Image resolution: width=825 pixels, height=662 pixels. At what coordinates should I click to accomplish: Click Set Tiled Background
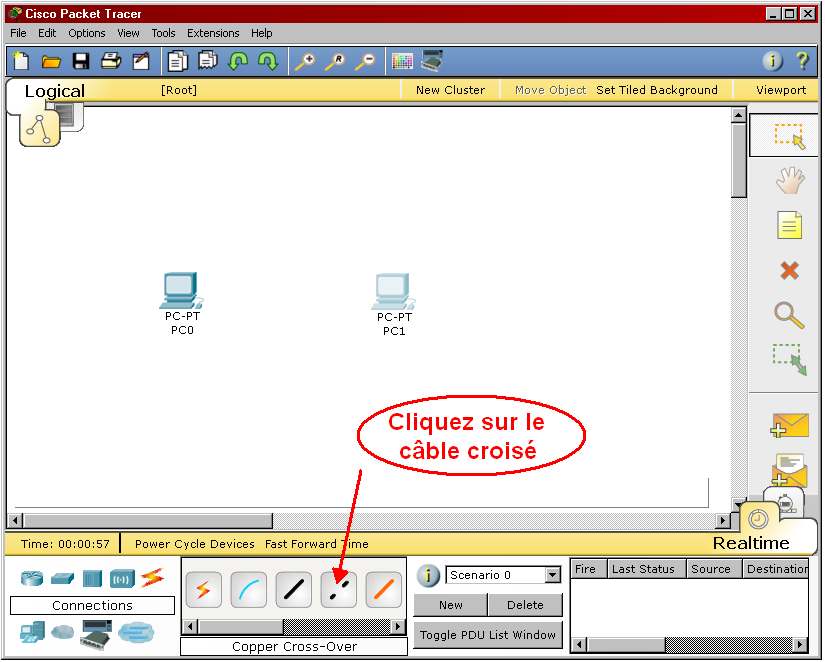[x=657, y=90]
